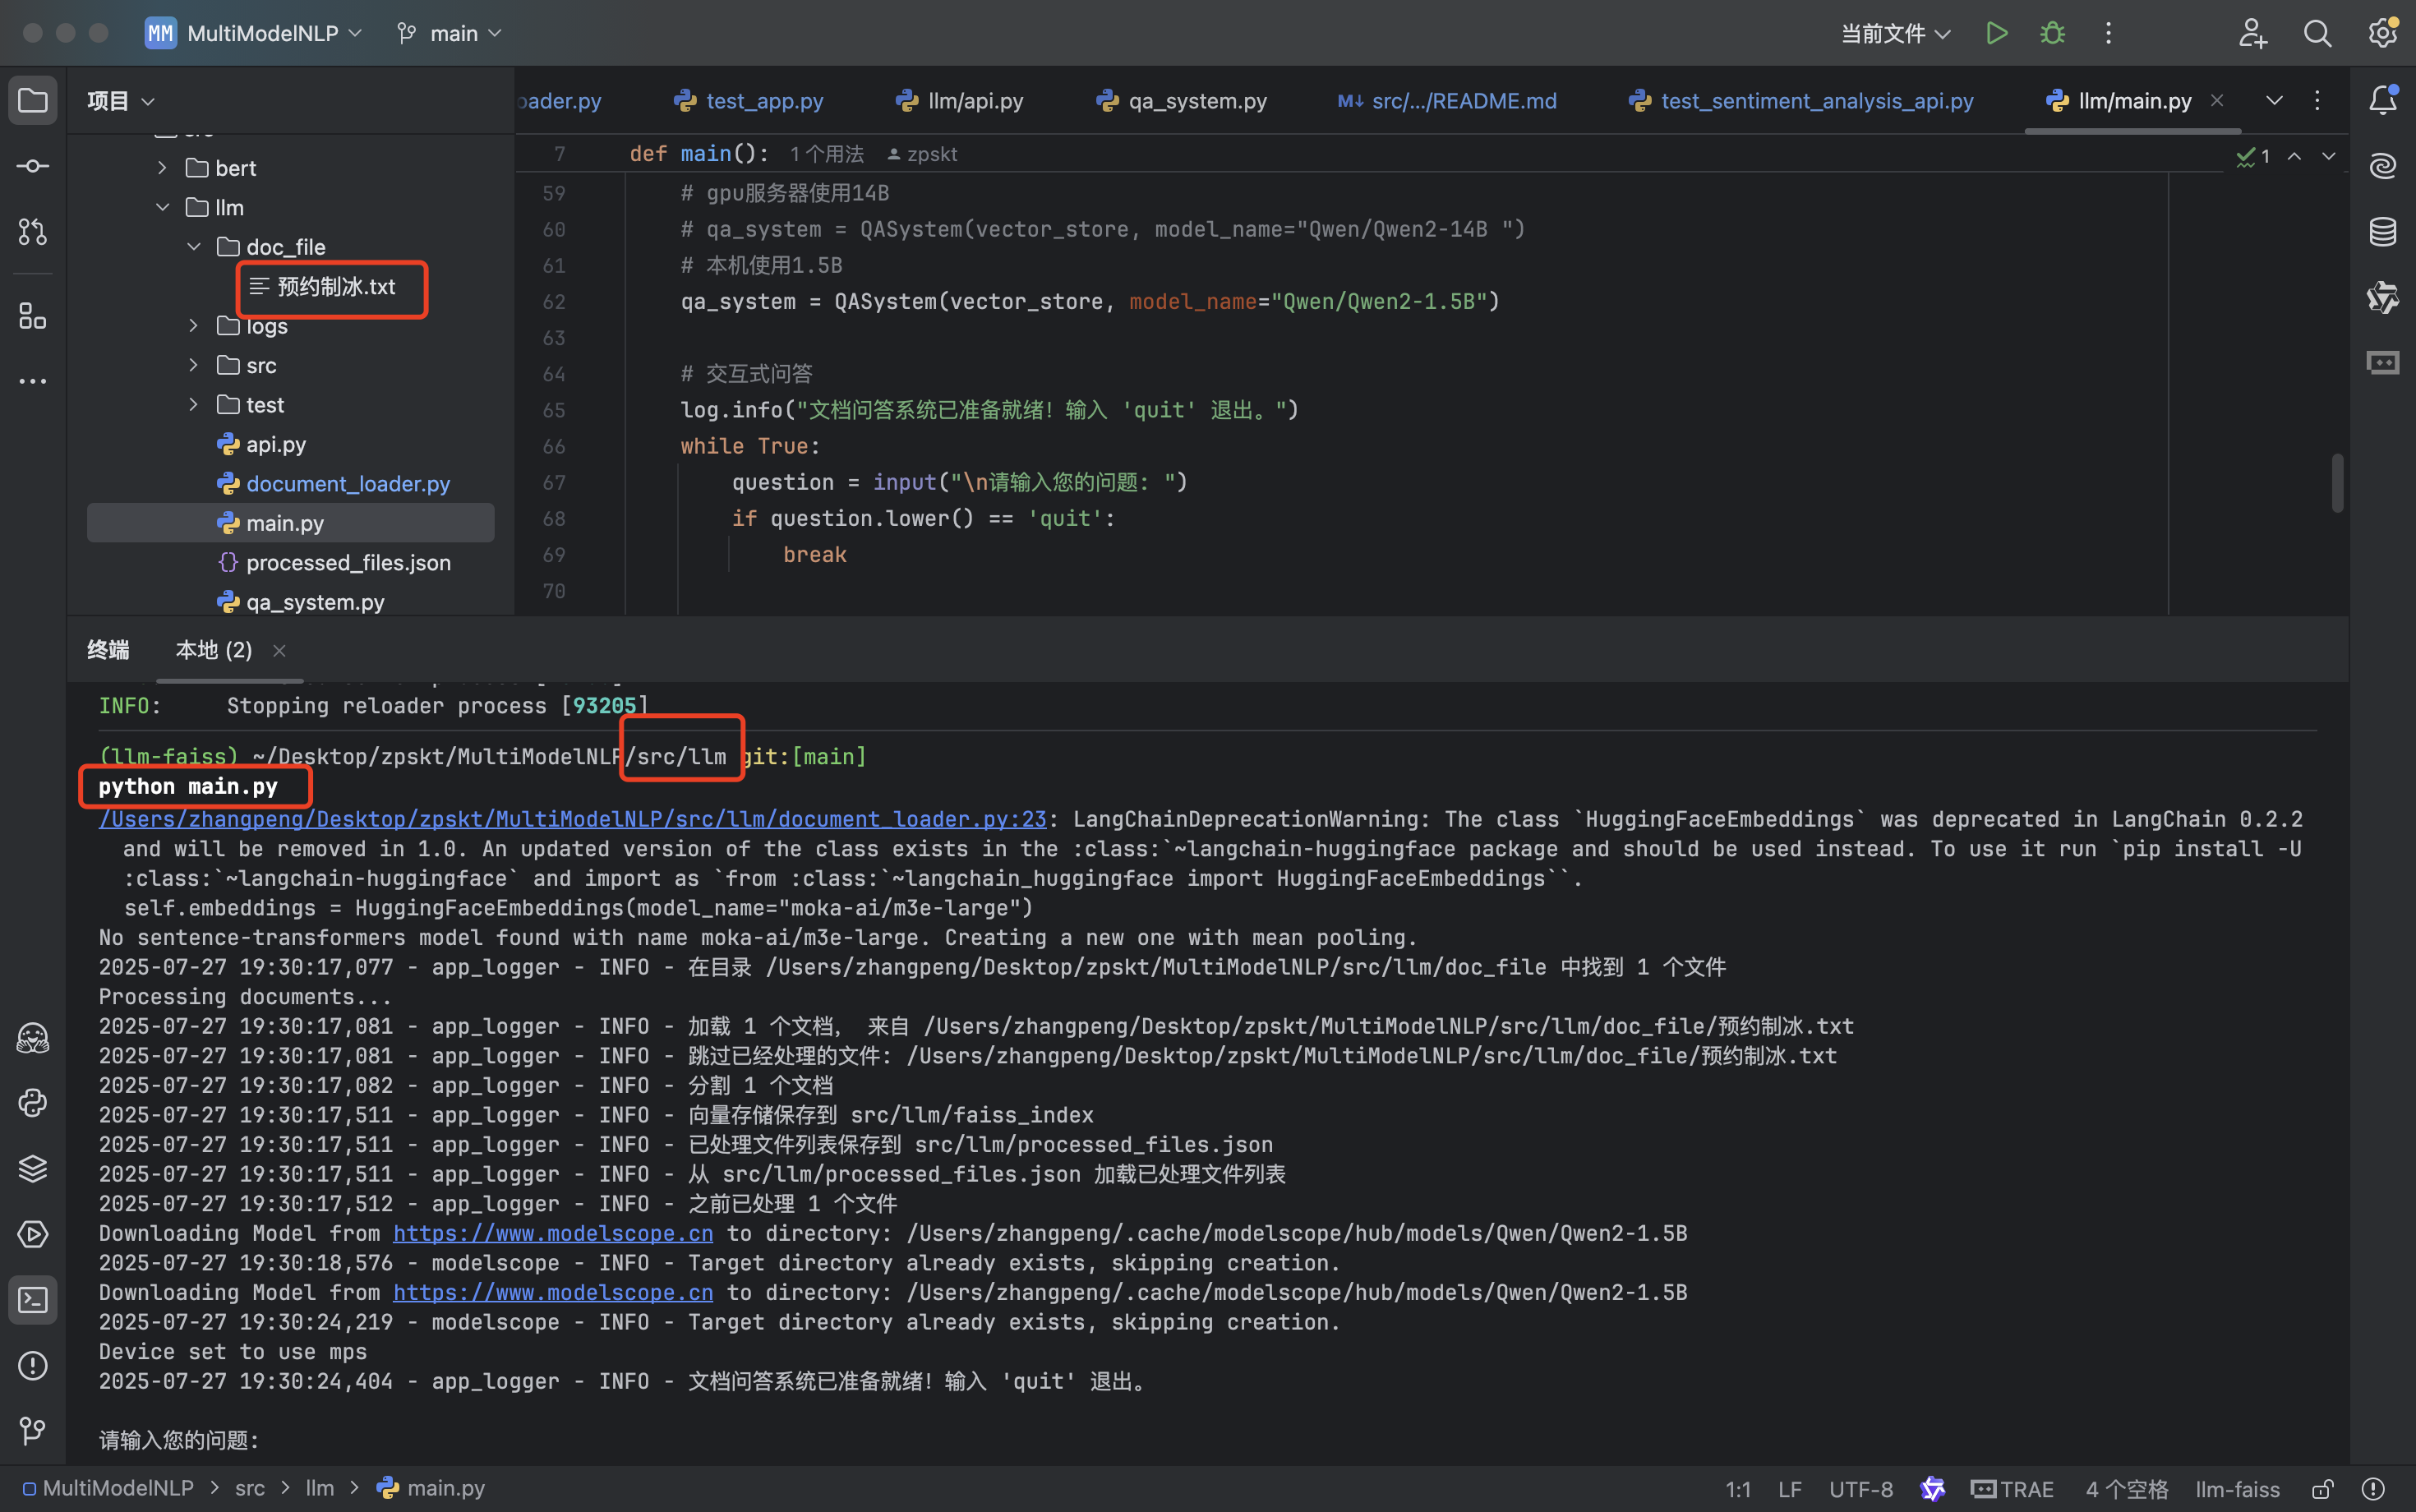Image resolution: width=2416 pixels, height=1512 pixels.
Task: Show hidden editor tabs chevron
Action: [2274, 100]
